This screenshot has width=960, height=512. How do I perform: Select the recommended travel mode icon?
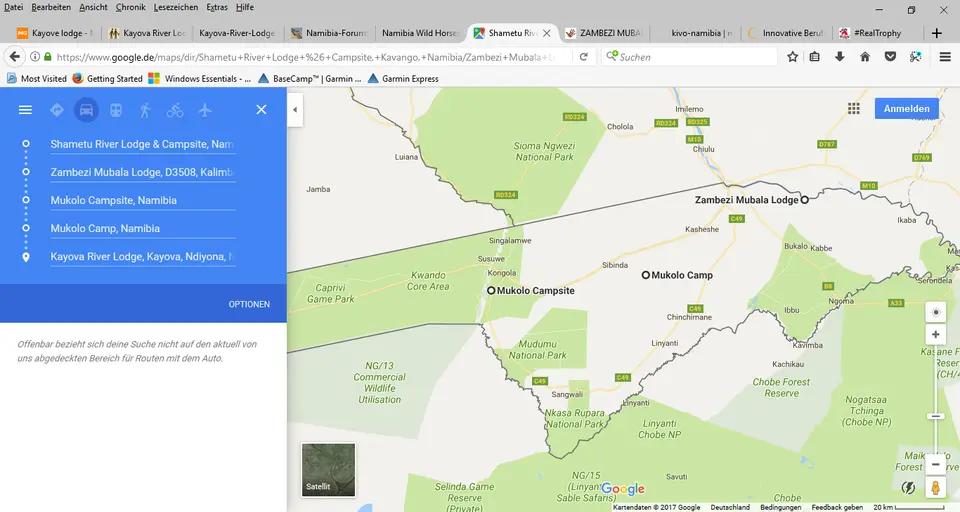[x=56, y=110]
